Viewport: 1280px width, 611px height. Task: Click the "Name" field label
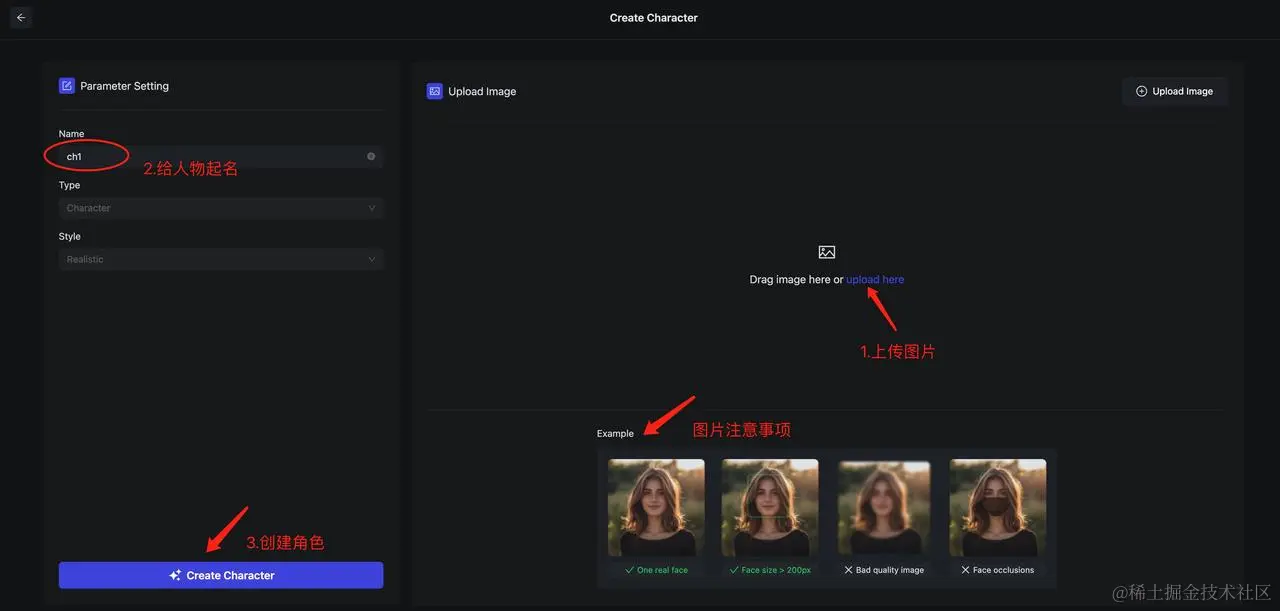click(71, 134)
